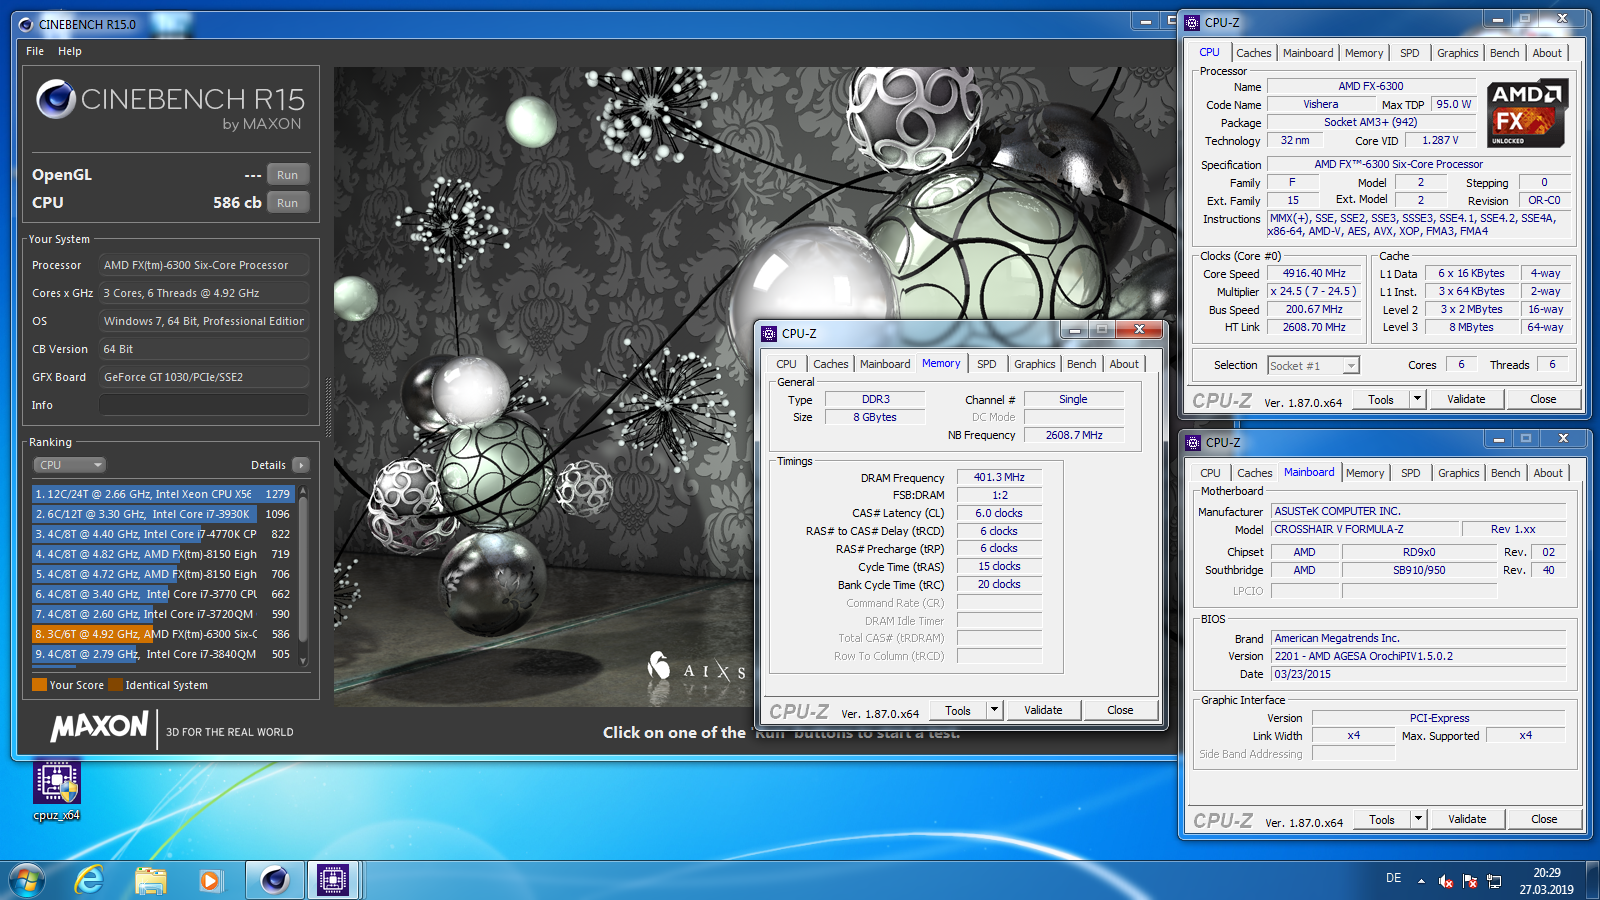Expand Tools arrow in Mainboard window
This screenshot has width=1600, height=900.
tap(1418, 819)
